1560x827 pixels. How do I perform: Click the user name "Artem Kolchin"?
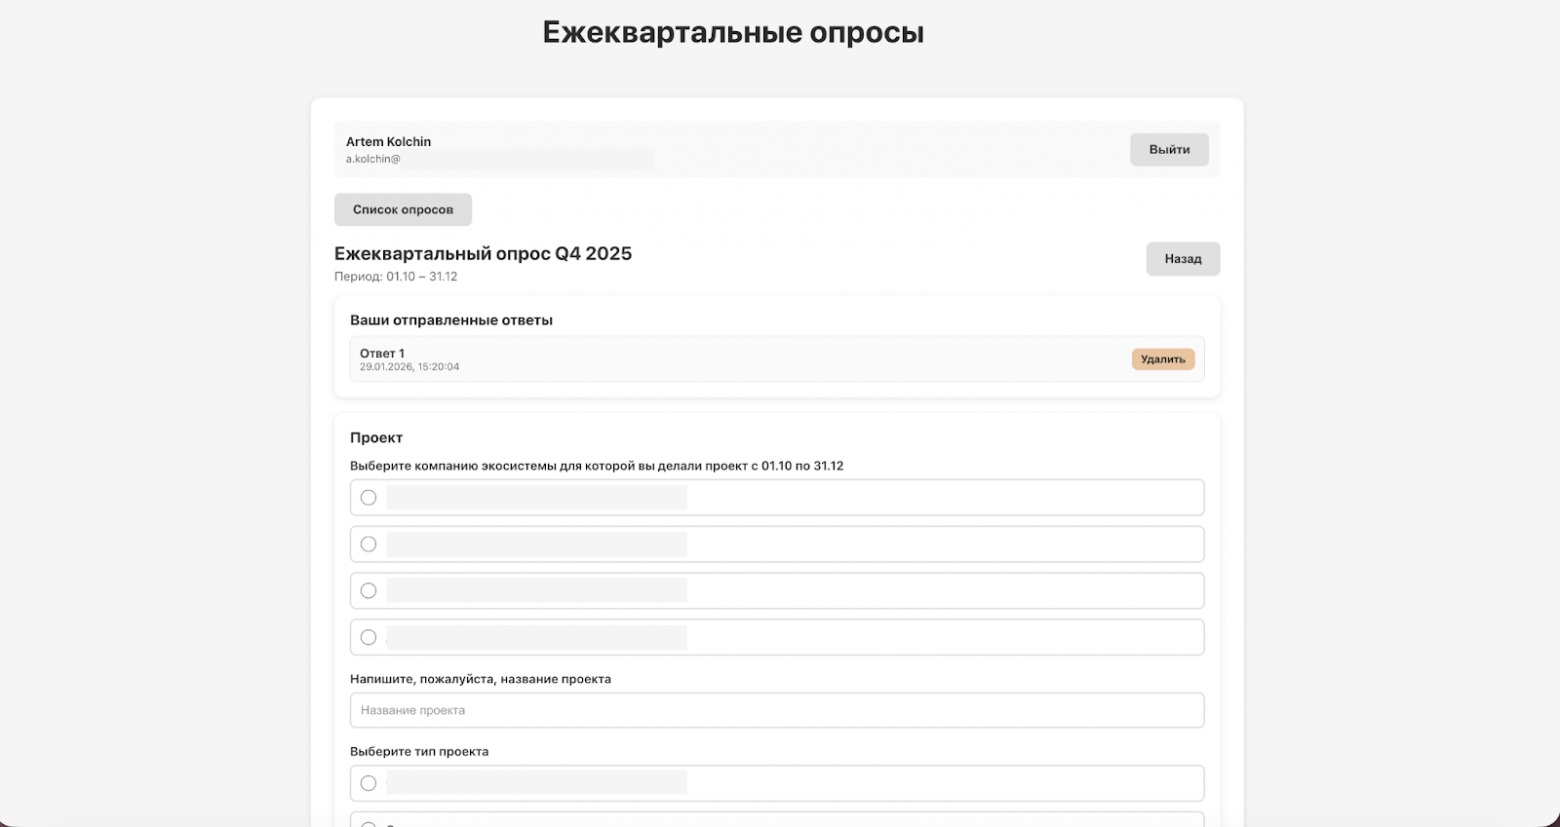tap(388, 141)
